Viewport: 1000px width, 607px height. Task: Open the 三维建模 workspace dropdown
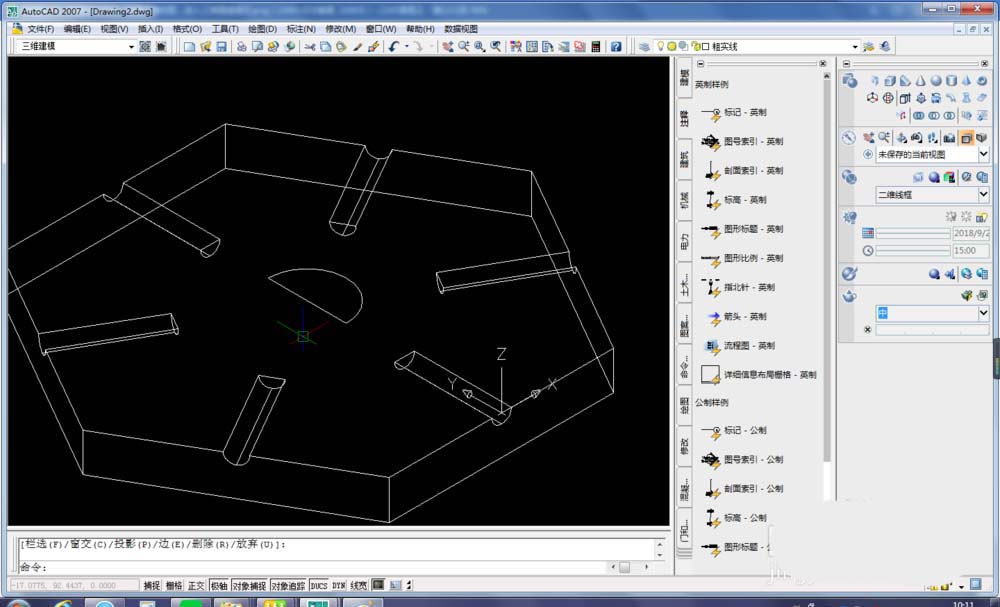[x=131, y=47]
